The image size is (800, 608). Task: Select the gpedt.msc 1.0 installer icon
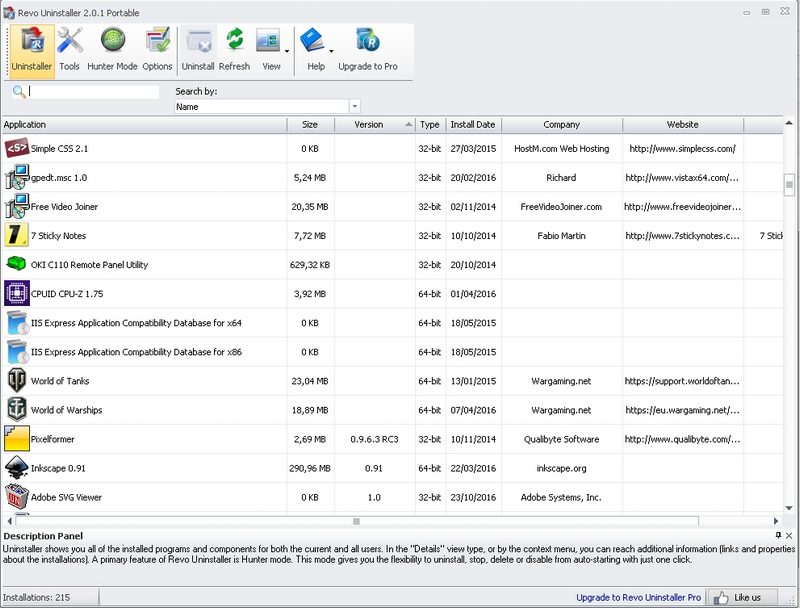click(16, 178)
